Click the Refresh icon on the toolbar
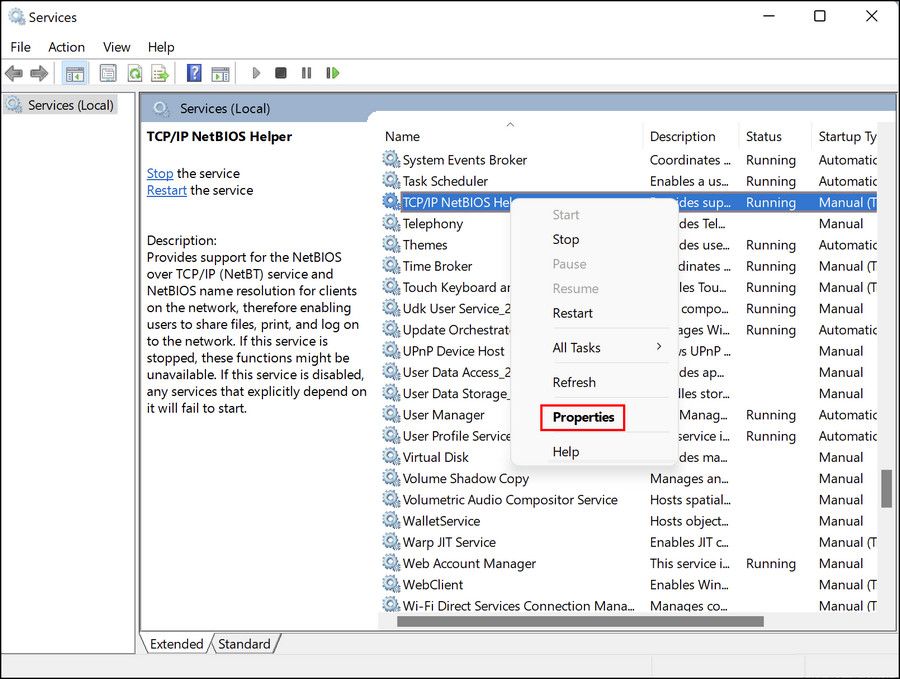Viewport: 900px width, 679px height. click(x=135, y=72)
